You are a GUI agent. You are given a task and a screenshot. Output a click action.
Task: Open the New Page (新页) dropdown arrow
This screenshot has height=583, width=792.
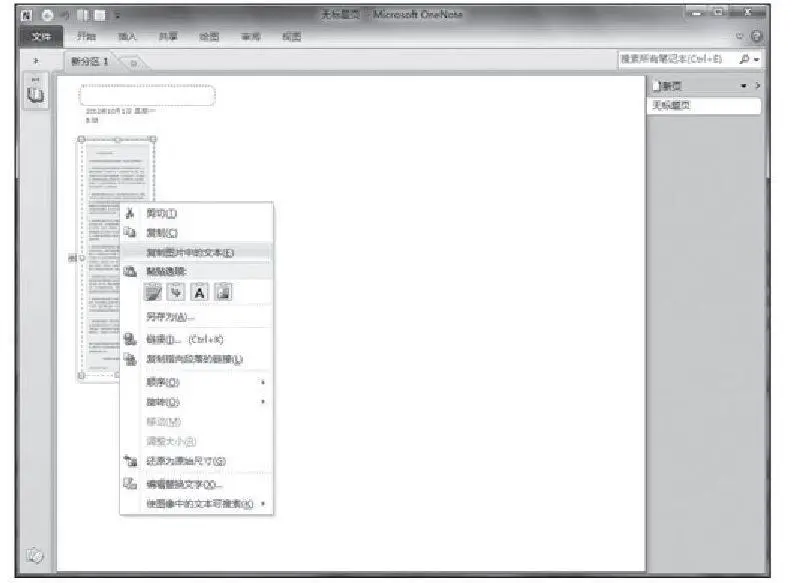click(743, 87)
